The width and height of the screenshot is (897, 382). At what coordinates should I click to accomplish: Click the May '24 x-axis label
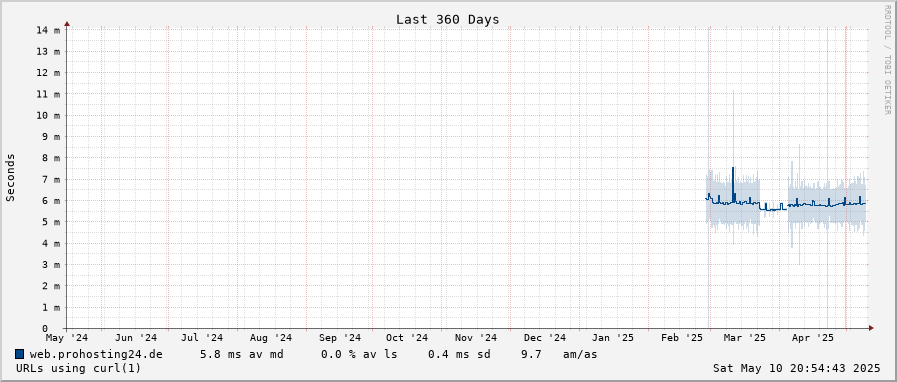tap(67, 338)
